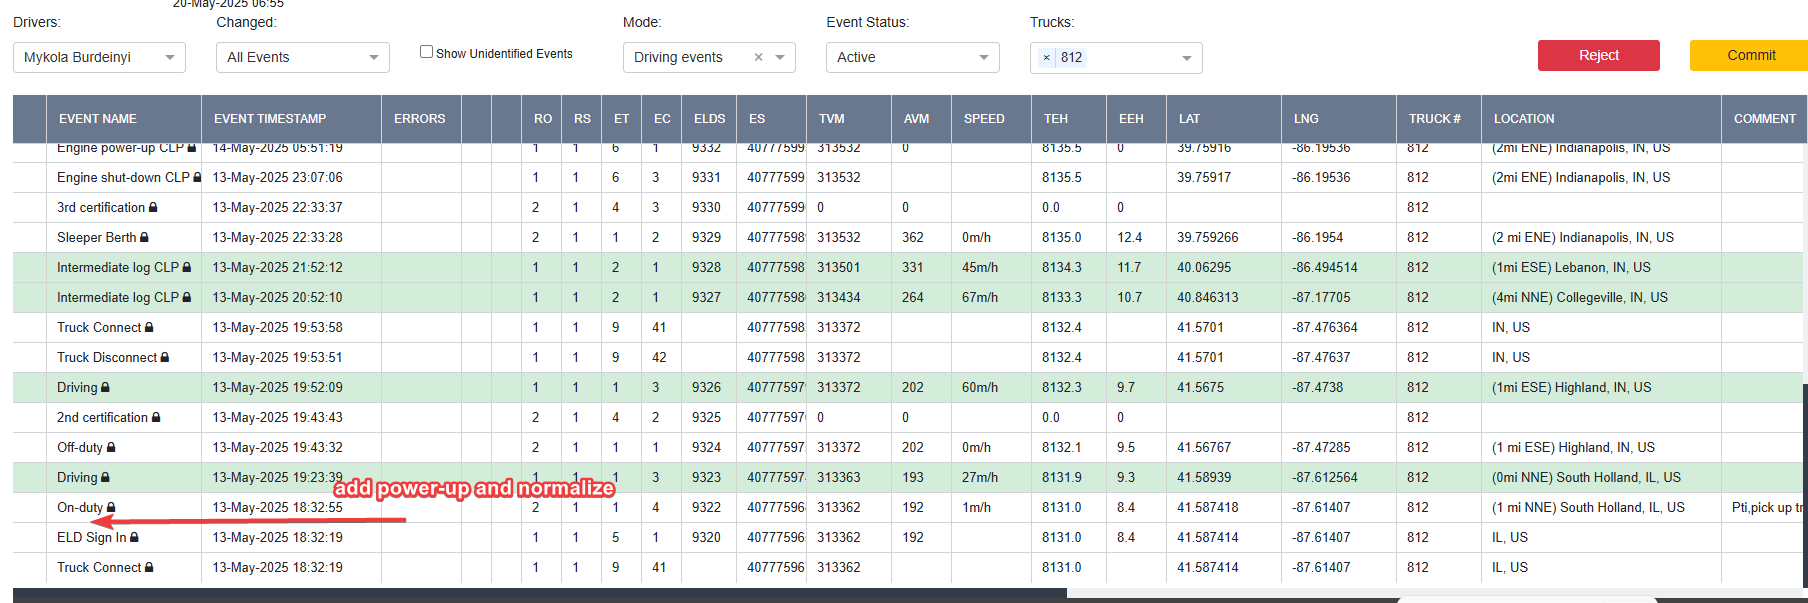
Task: Click the horizontal scrollbar at table bottom
Action: (540, 594)
